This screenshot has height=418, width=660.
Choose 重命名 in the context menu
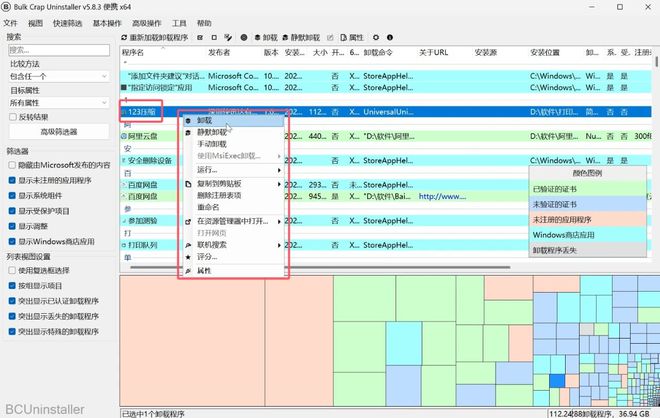click(x=234, y=207)
